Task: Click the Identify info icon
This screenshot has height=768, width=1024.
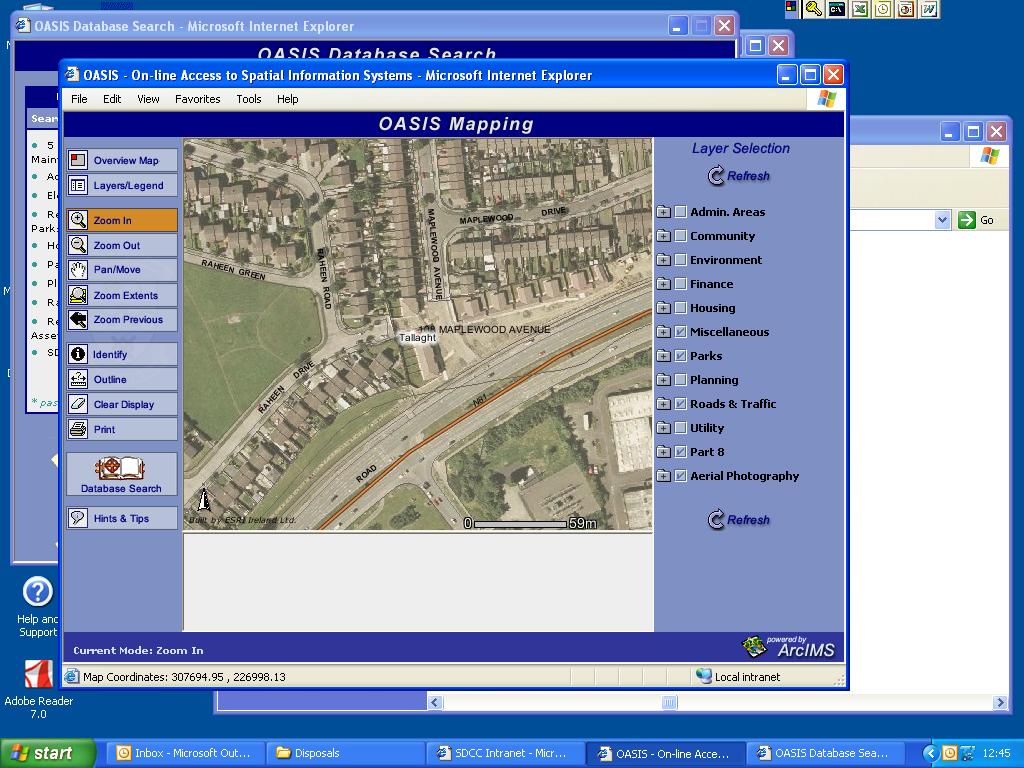Action: tap(78, 354)
